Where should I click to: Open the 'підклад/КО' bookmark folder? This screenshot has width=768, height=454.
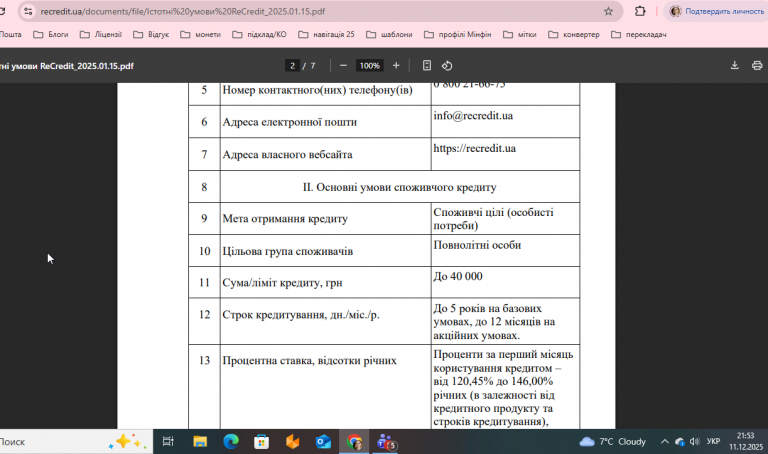pos(260,34)
